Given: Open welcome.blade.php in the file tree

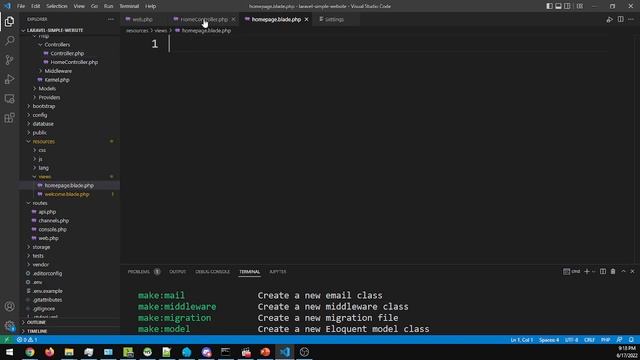Looking at the screenshot, I should point(67,194).
